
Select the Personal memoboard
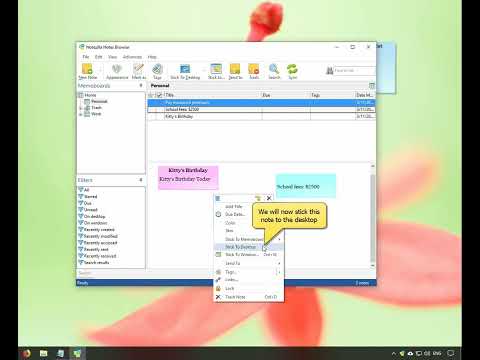pos(99,101)
